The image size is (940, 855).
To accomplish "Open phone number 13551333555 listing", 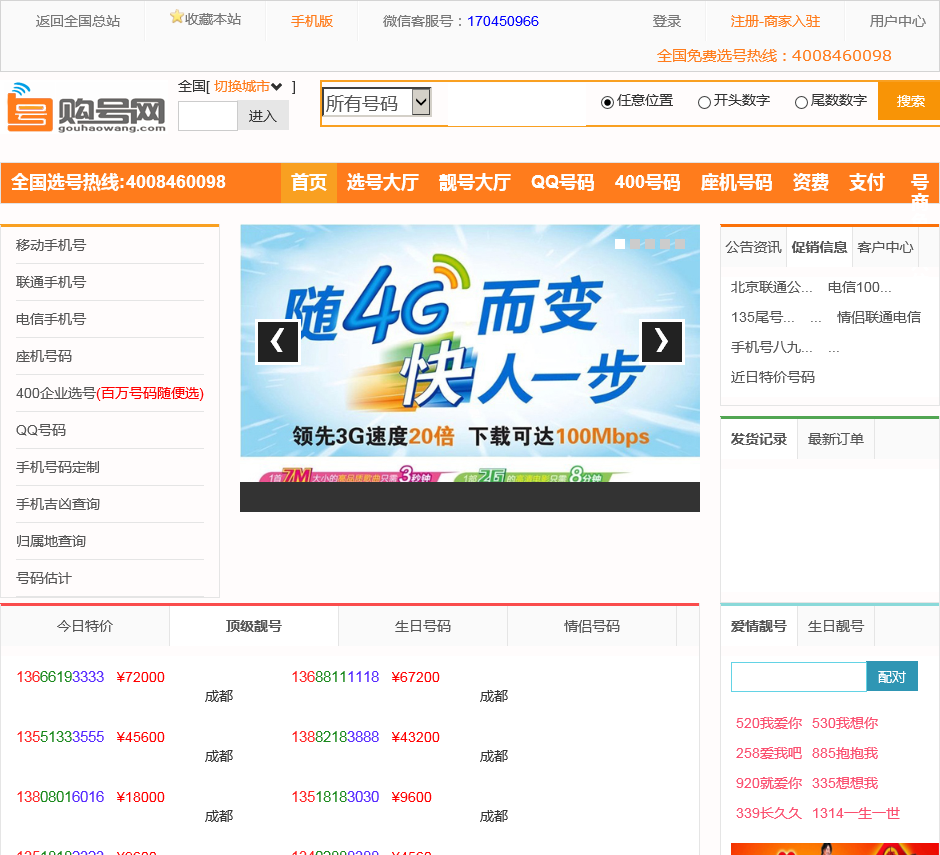I will 60,737.
